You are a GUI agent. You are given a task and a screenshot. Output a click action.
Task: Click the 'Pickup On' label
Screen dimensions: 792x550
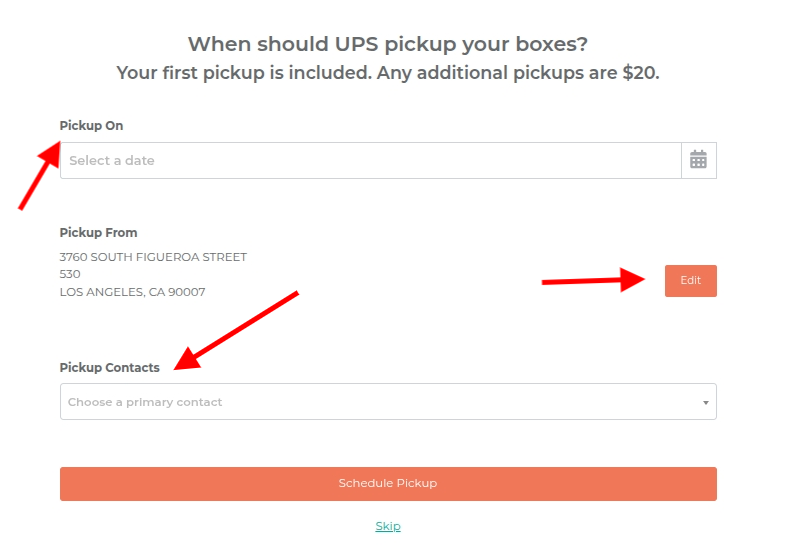tap(91, 126)
